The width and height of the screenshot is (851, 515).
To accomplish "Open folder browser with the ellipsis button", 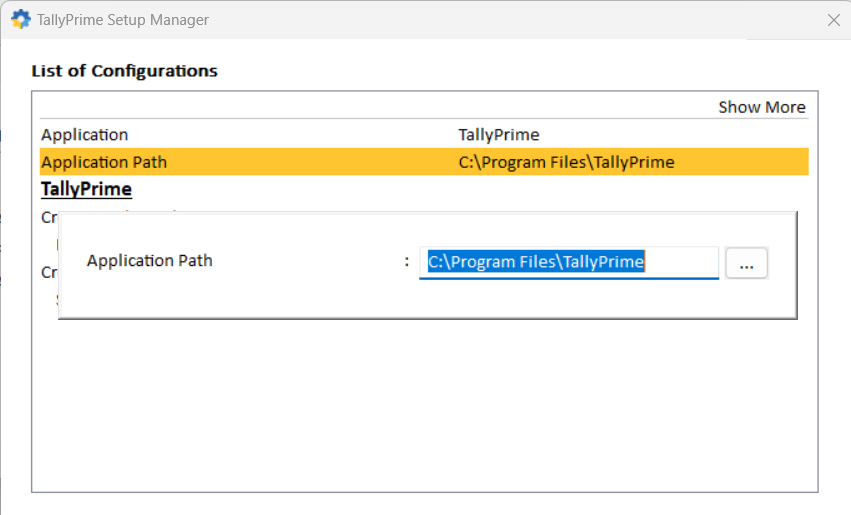I will (746, 263).
